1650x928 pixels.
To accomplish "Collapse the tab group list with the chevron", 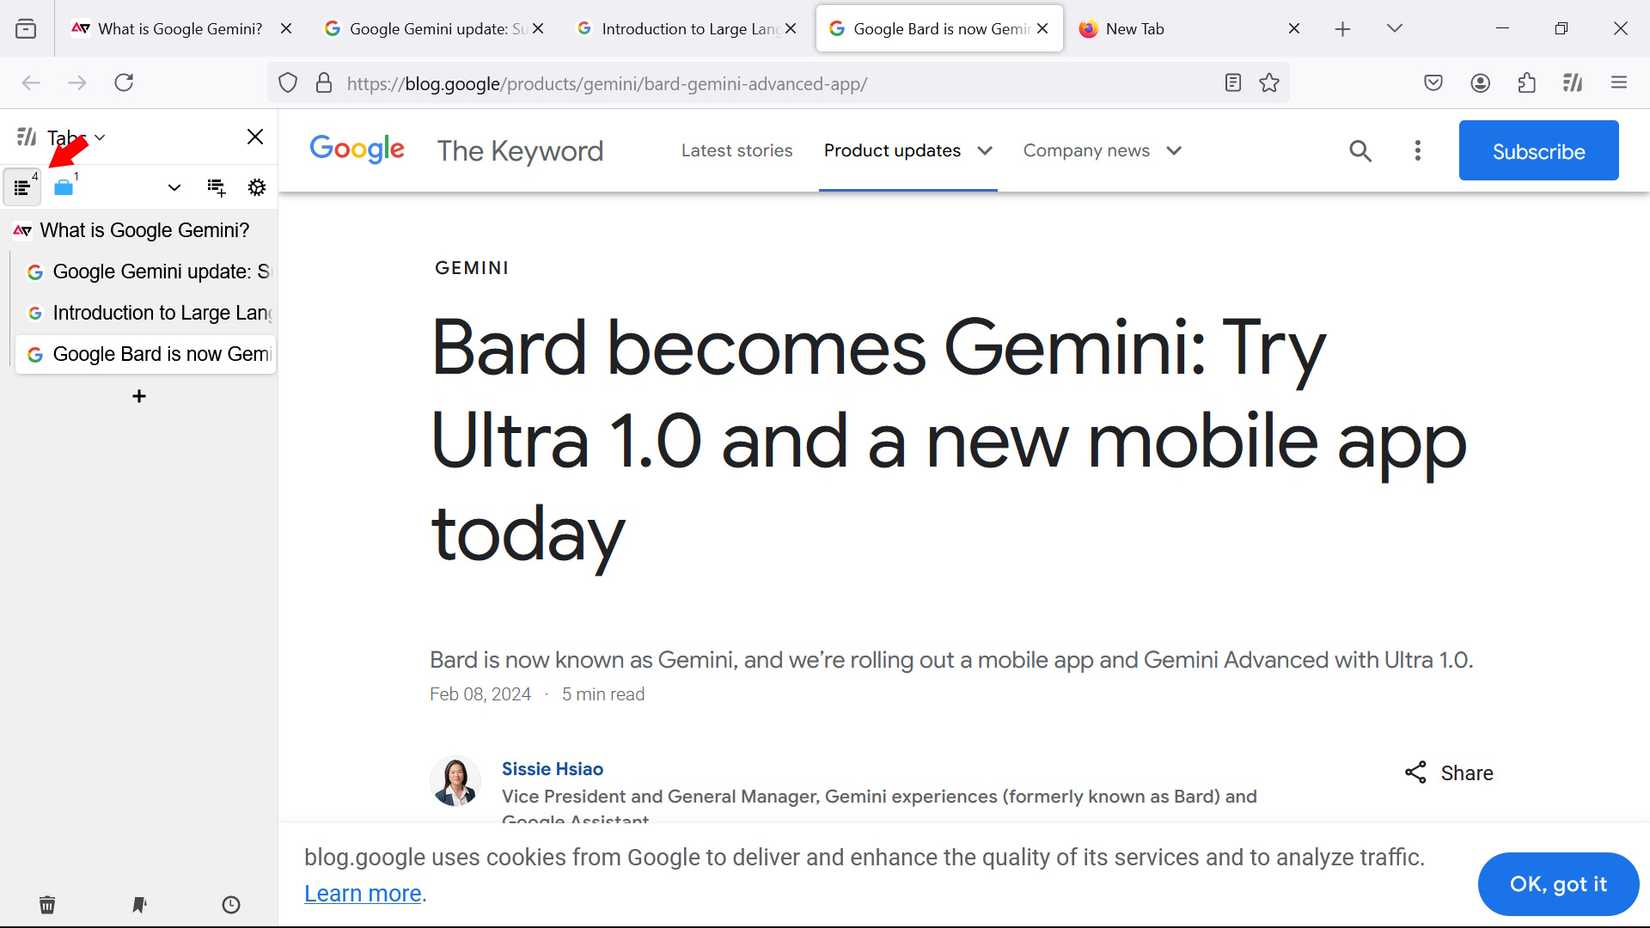I will 173,187.
